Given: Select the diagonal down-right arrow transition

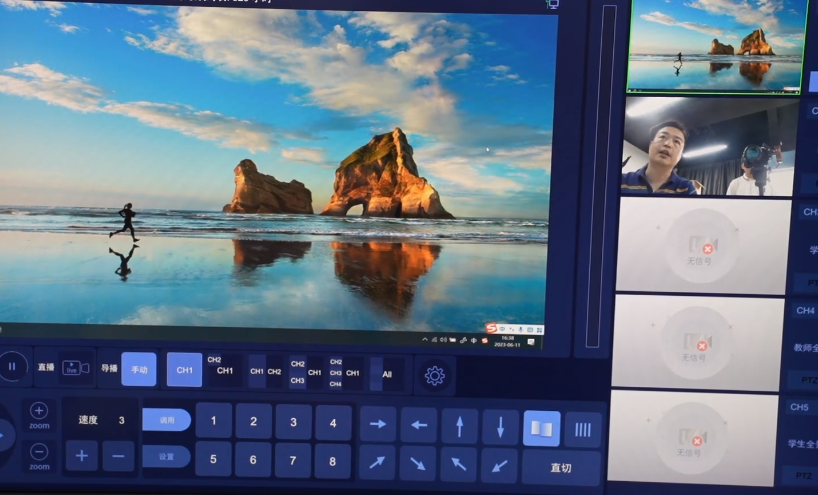Looking at the screenshot, I should [x=417, y=464].
